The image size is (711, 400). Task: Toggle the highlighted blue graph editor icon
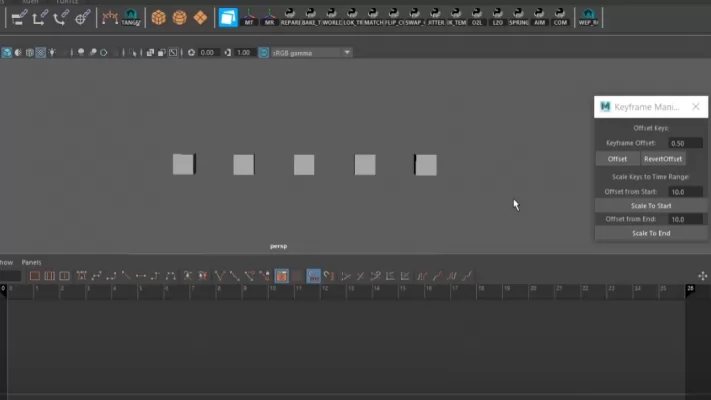(x=314, y=276)
